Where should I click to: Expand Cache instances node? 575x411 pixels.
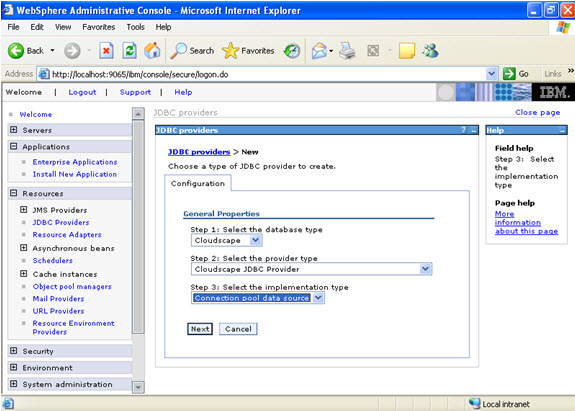click(x=23, y=274)
